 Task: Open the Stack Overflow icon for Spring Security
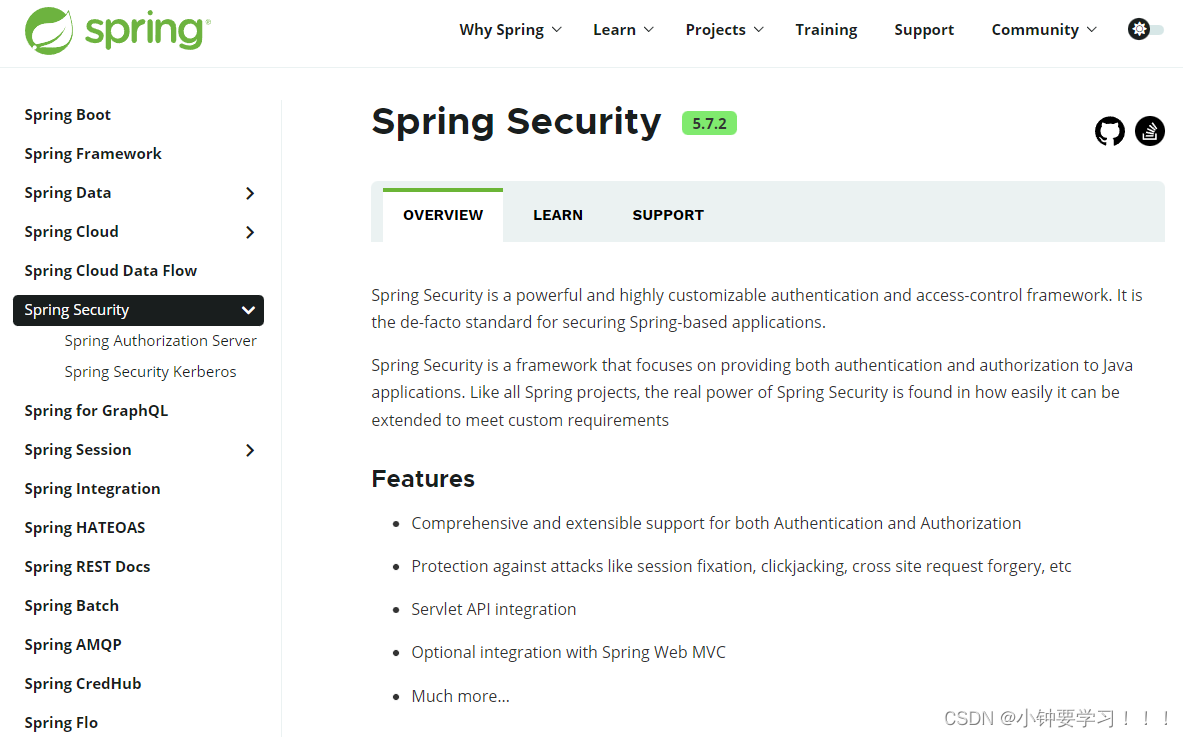coord(1150,131)
